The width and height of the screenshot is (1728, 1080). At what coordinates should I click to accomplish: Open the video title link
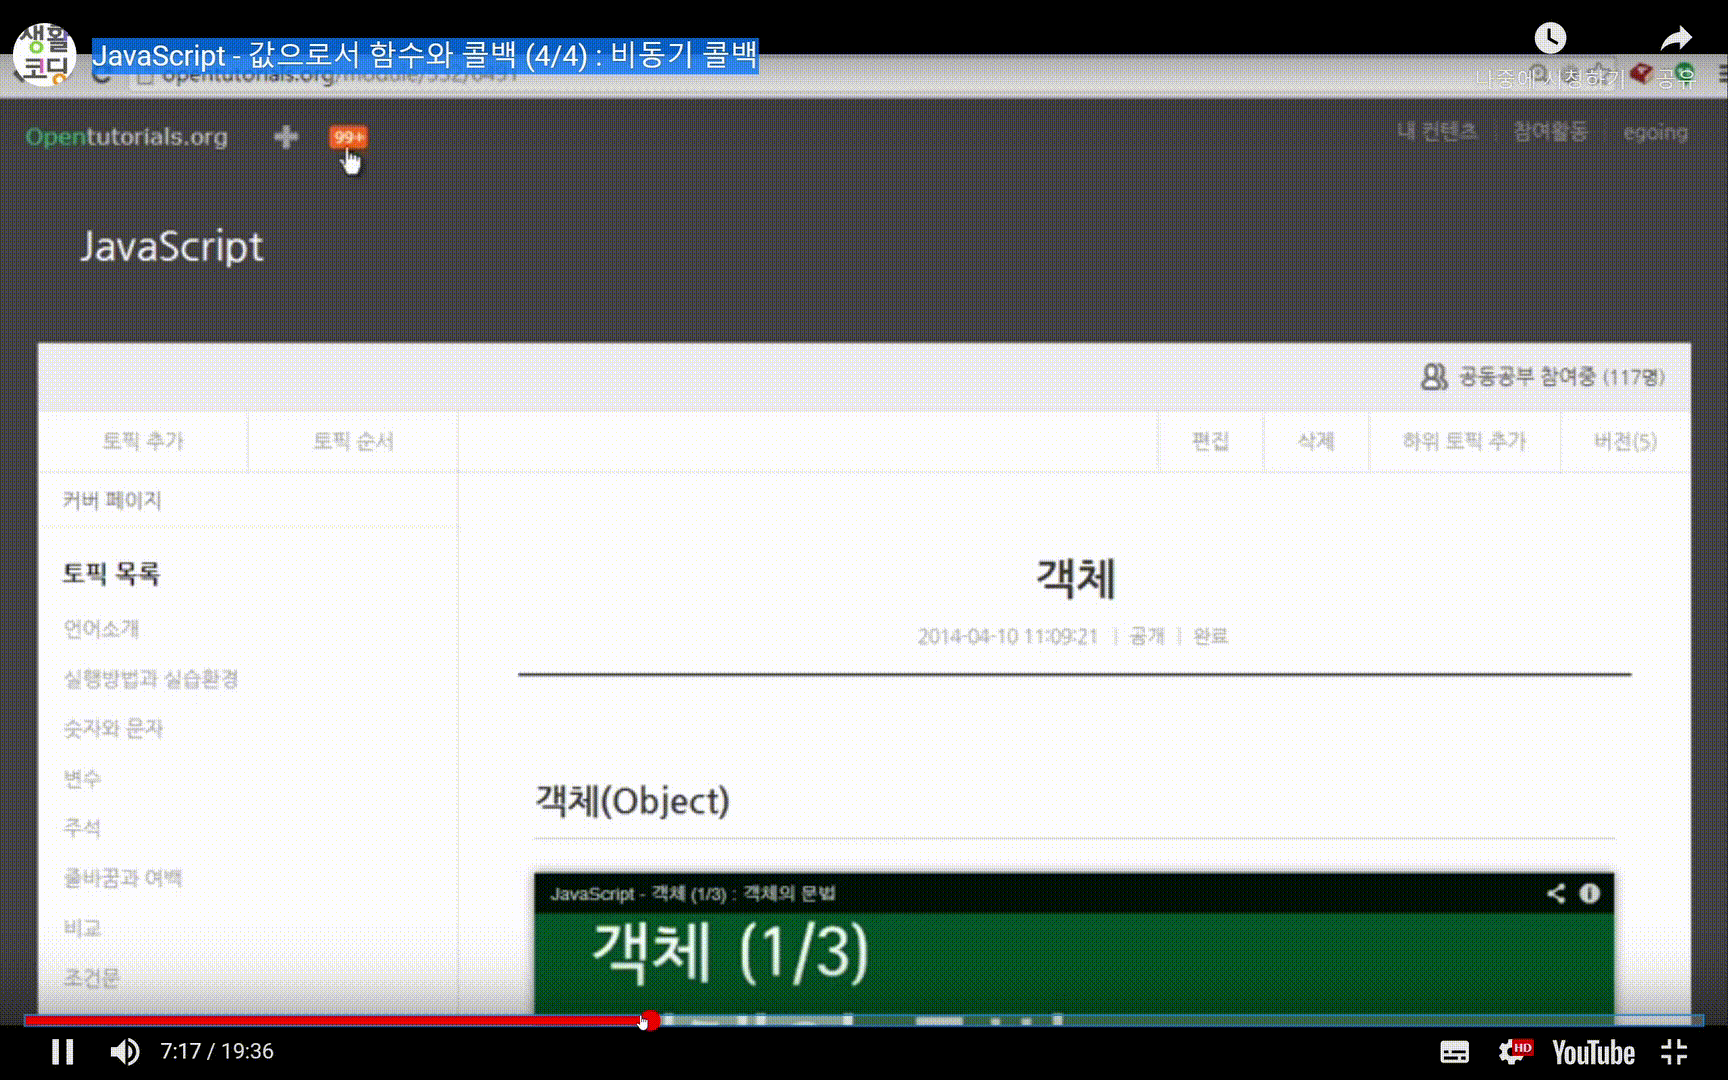coord(425,55)
